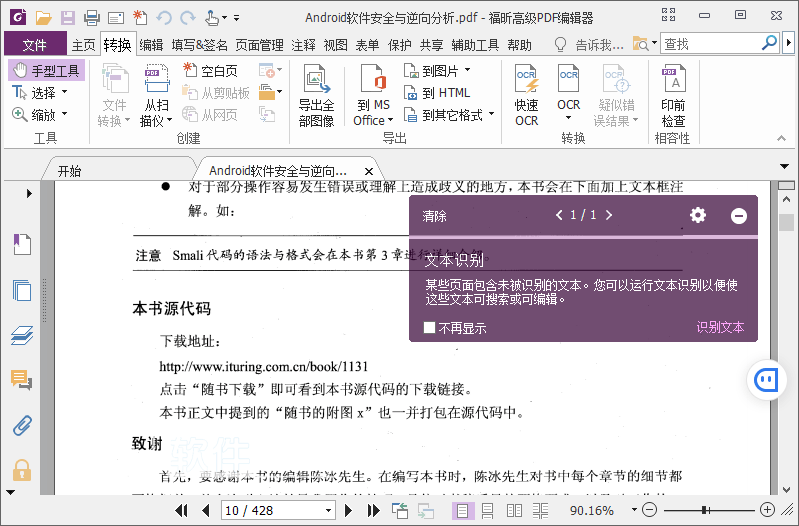This screenshot has width=799, height=526.
Task: Click the 识别文本 link
Action: click(720, 328)
